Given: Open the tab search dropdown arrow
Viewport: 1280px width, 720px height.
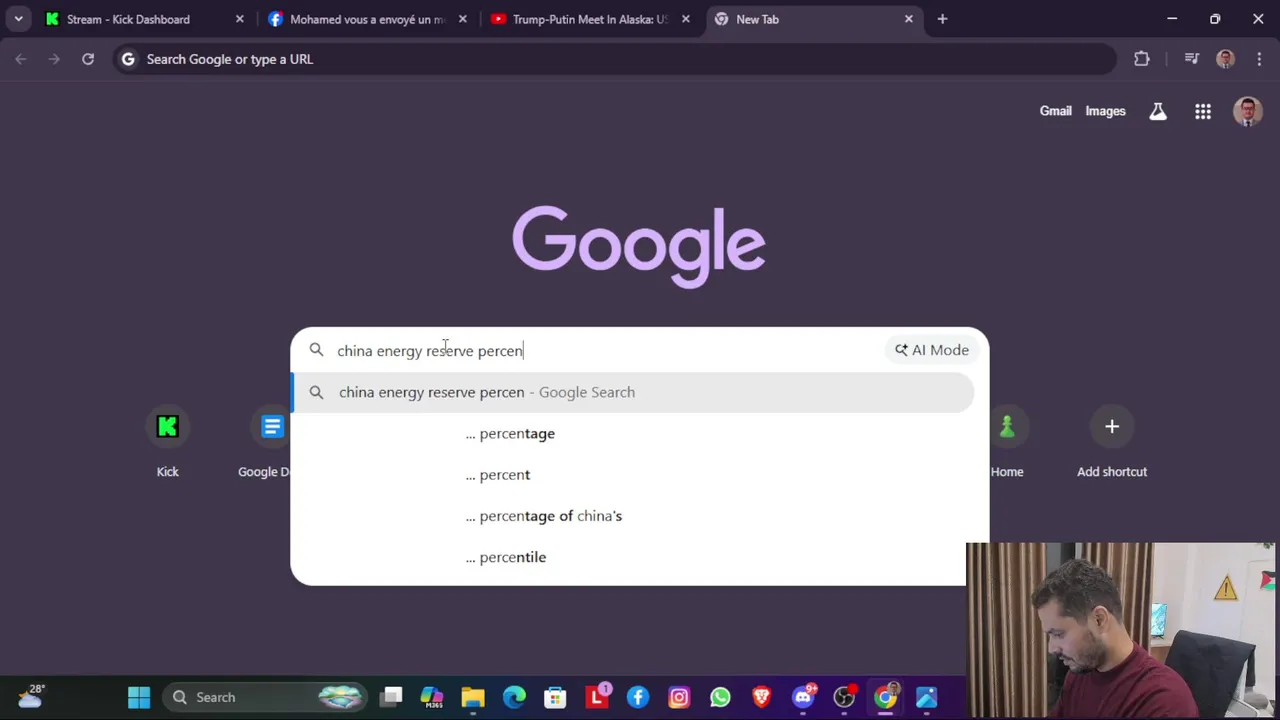Looking at the screenshot, I should click(18, 19).
